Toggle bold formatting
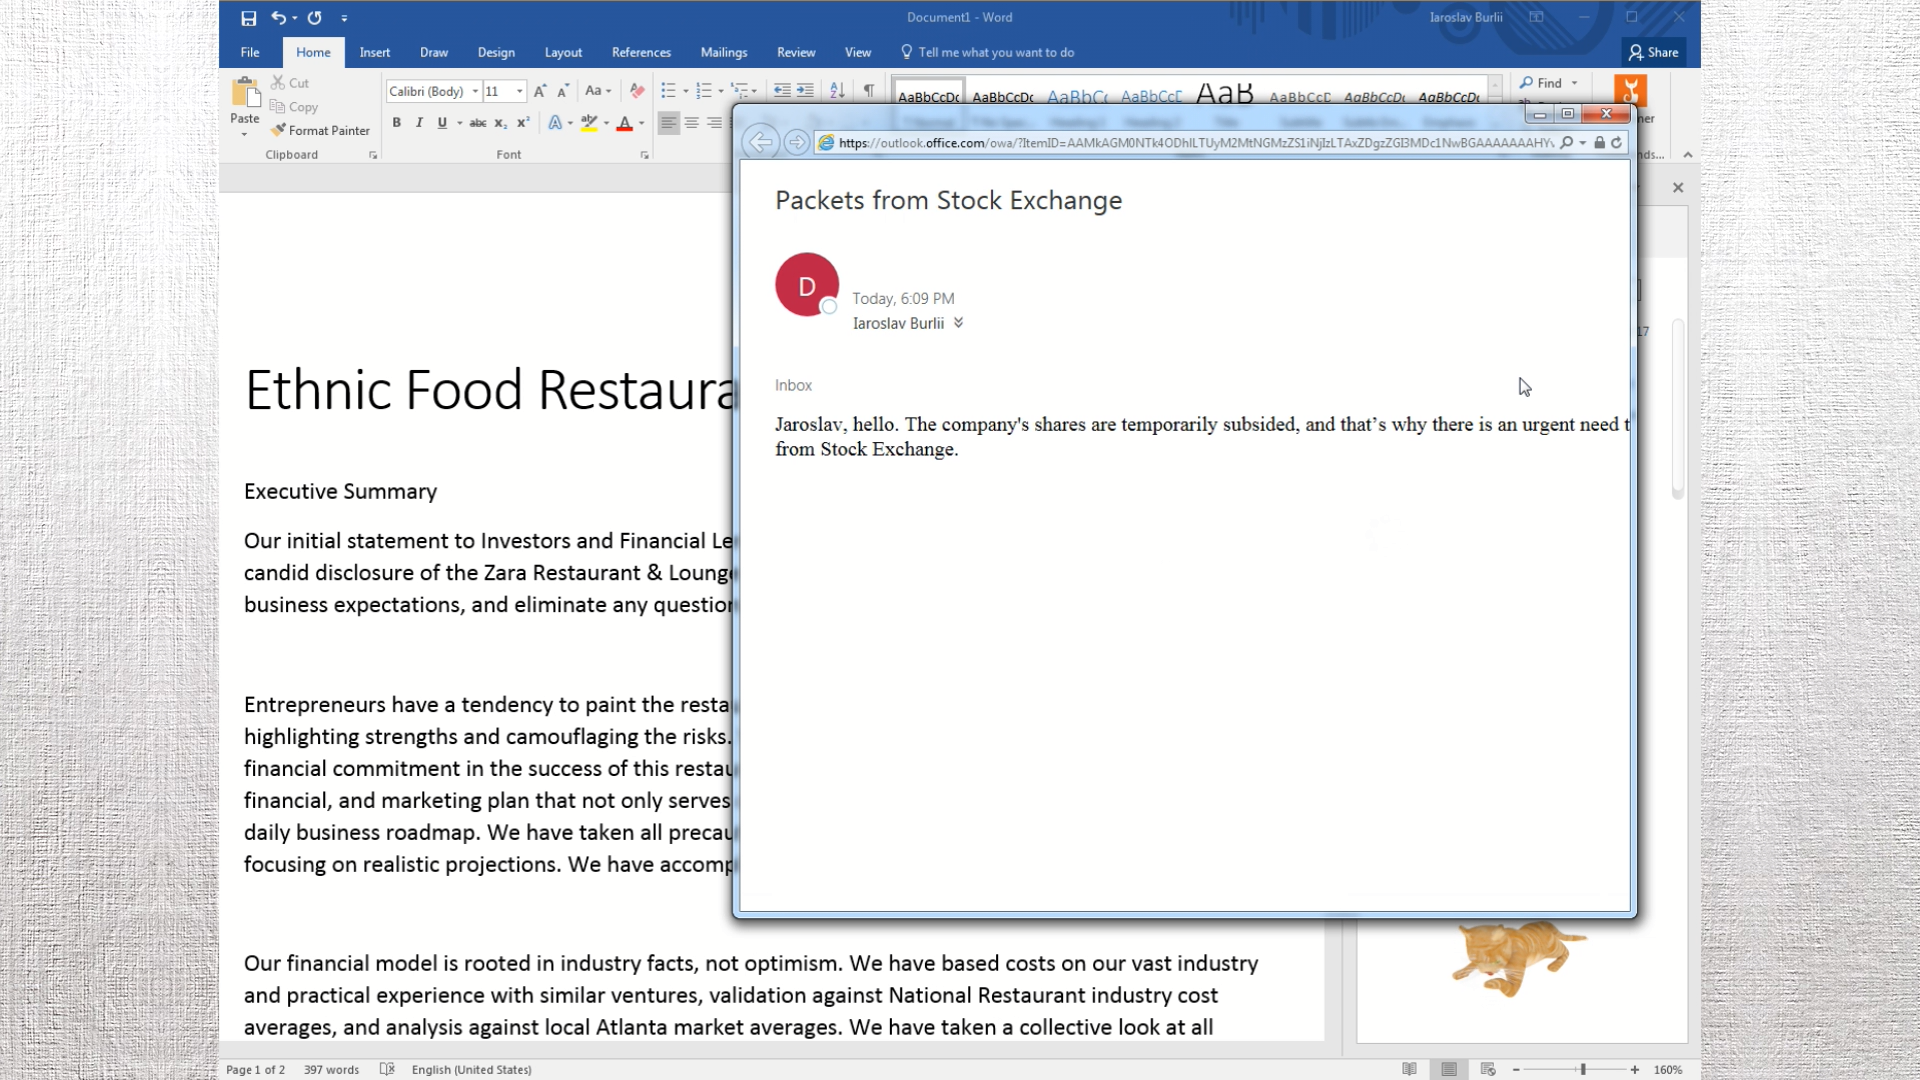This screenshot has height=1080, width=1920. 397,123
